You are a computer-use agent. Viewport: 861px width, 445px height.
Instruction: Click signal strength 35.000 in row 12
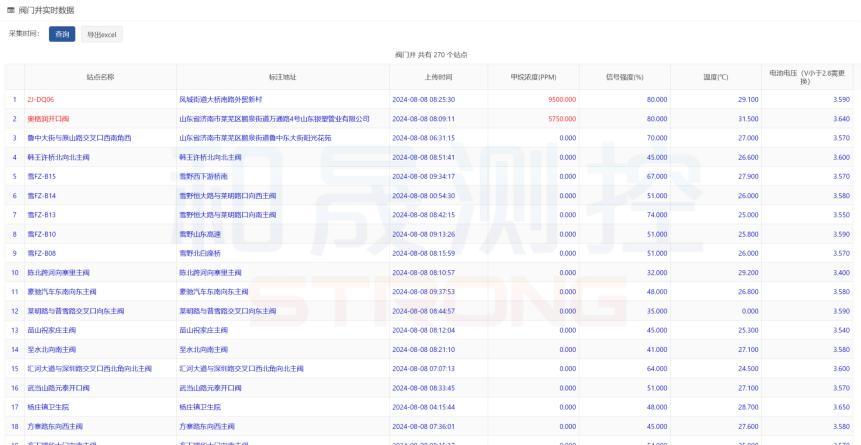click(657, 311)
